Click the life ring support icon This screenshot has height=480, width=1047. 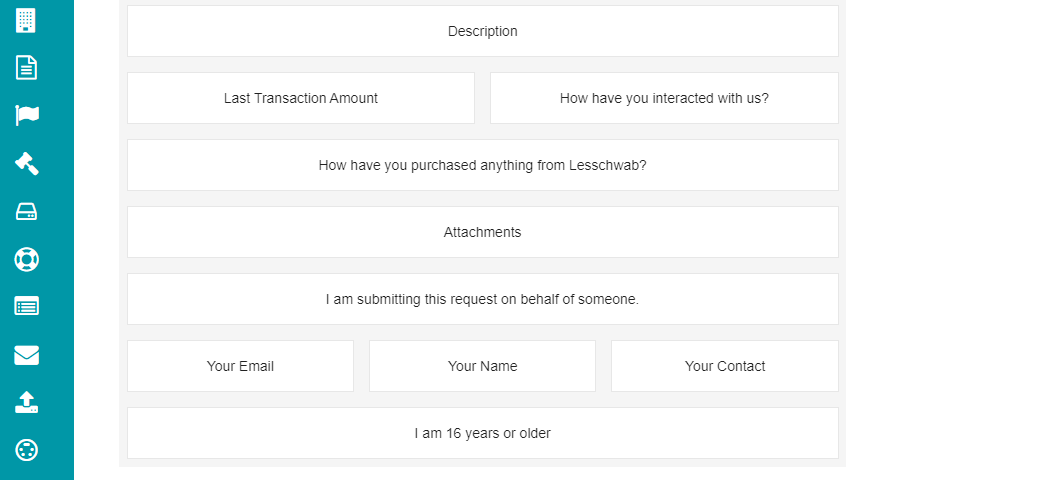coord(27,259)
